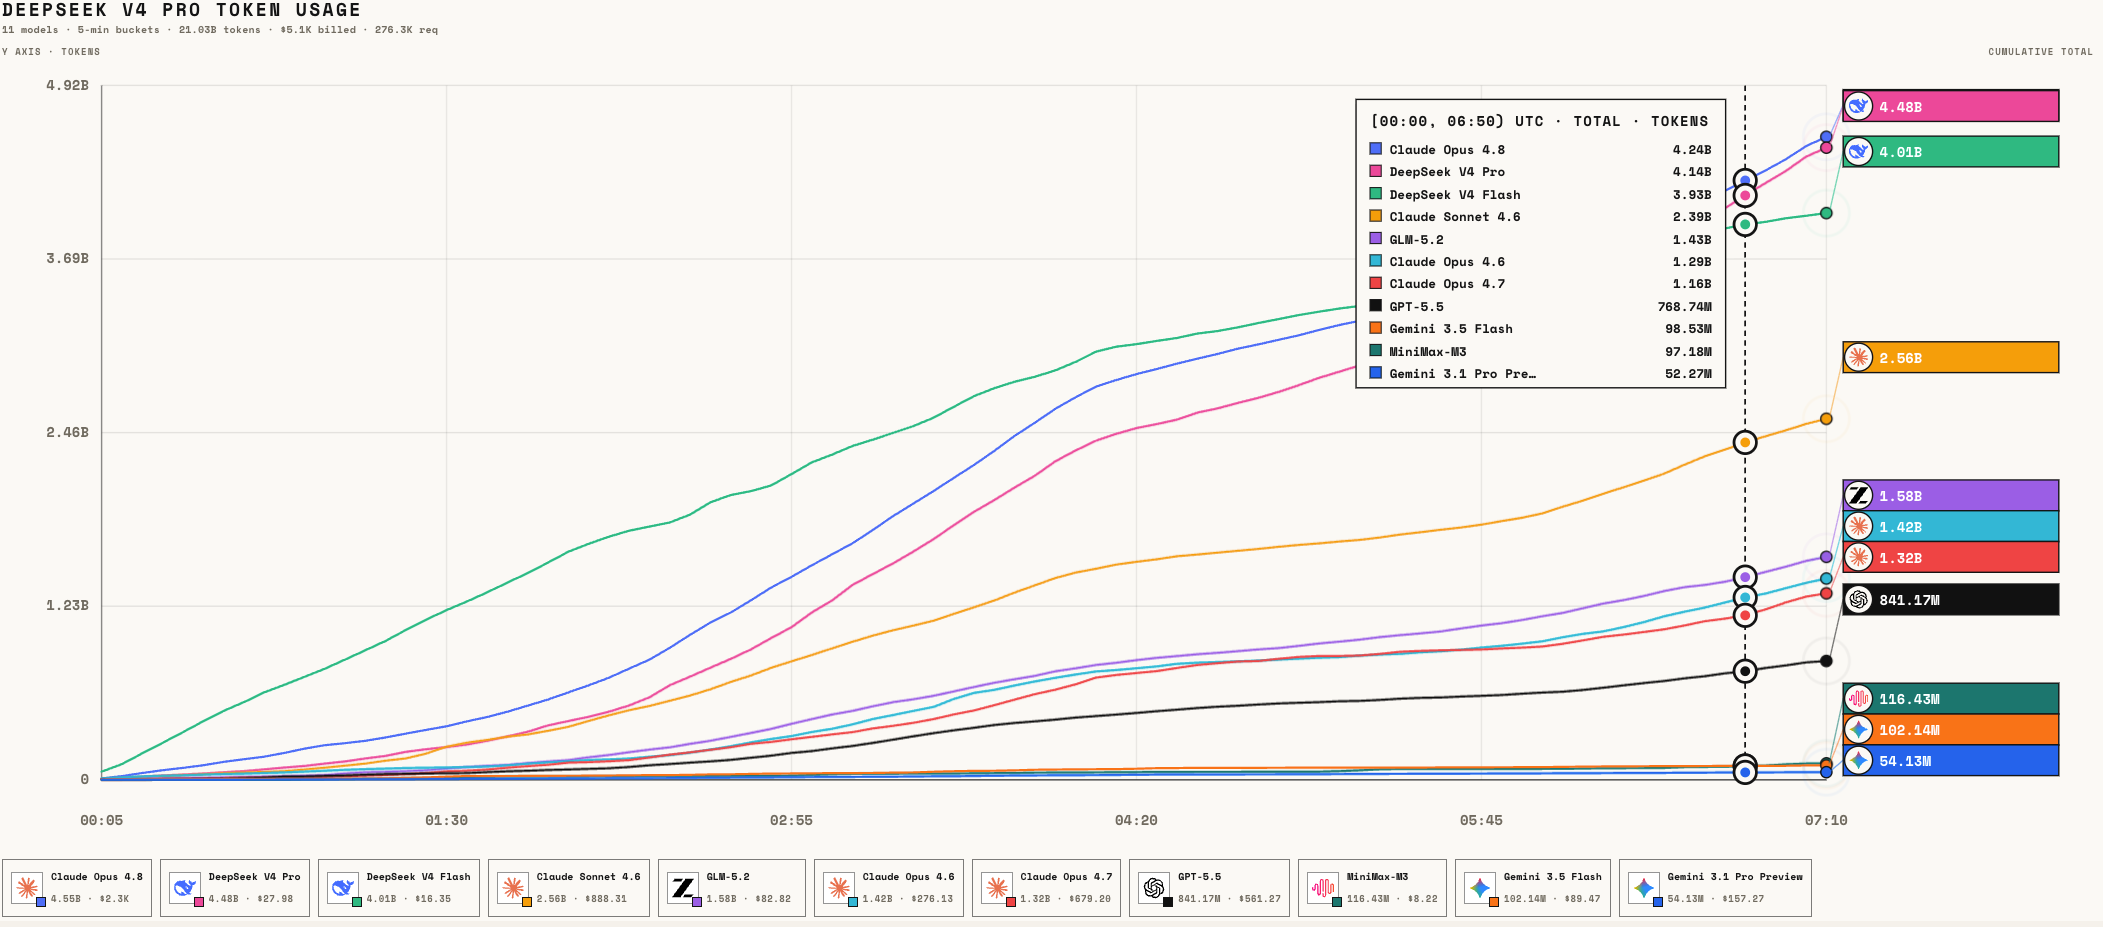Click '841.17M · $561.27' in the GPT-5.5 card

(1229, 899)
